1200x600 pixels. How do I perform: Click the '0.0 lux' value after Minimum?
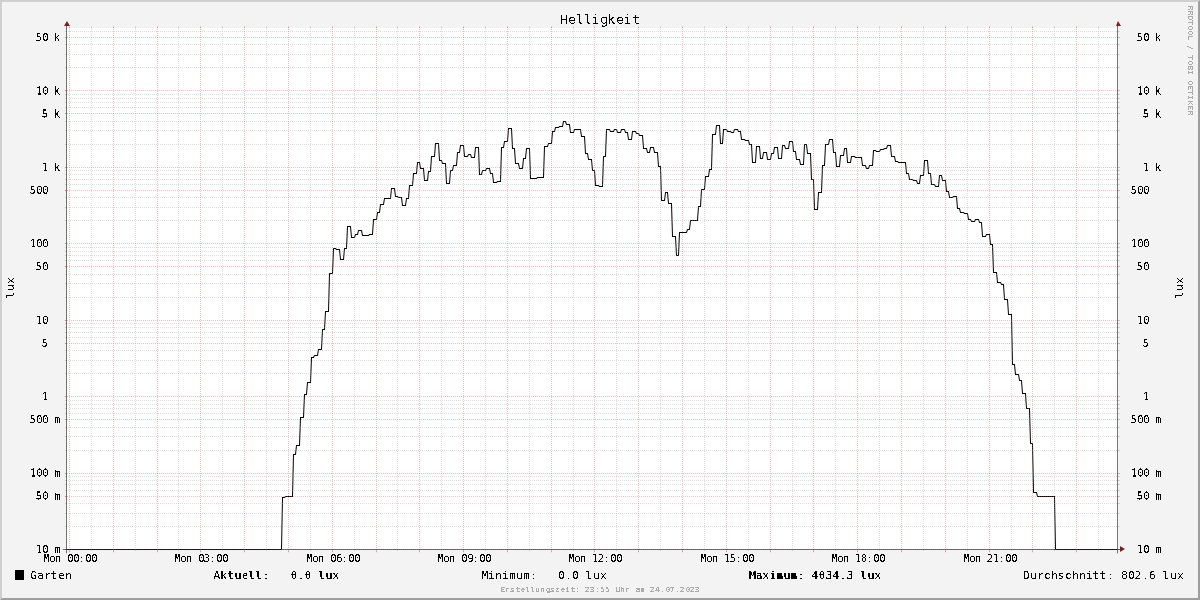[x=583, y=575]
